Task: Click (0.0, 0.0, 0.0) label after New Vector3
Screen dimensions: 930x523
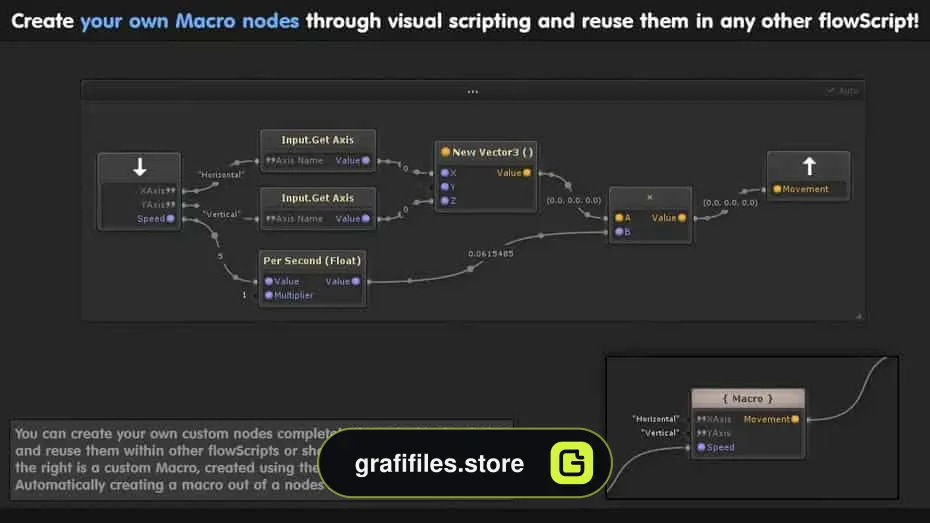Action: point(574,200)
